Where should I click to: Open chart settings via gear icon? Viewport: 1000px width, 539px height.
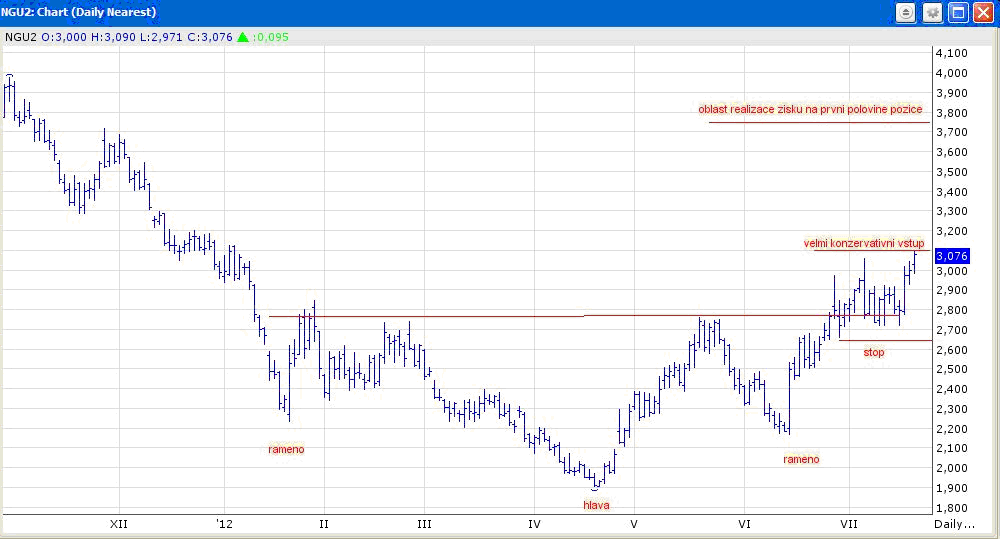(932, 13)
